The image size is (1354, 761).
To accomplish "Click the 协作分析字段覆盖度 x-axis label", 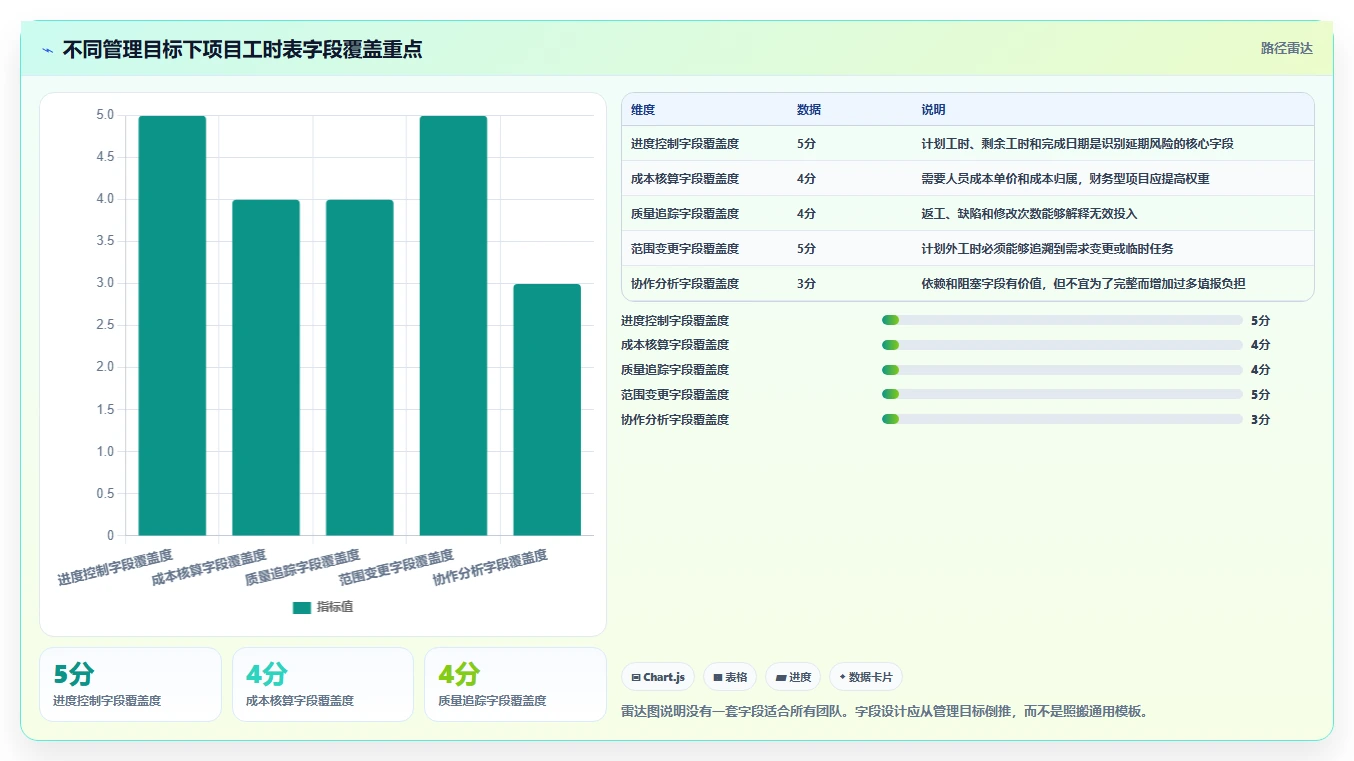I will (x=490, y=569).
